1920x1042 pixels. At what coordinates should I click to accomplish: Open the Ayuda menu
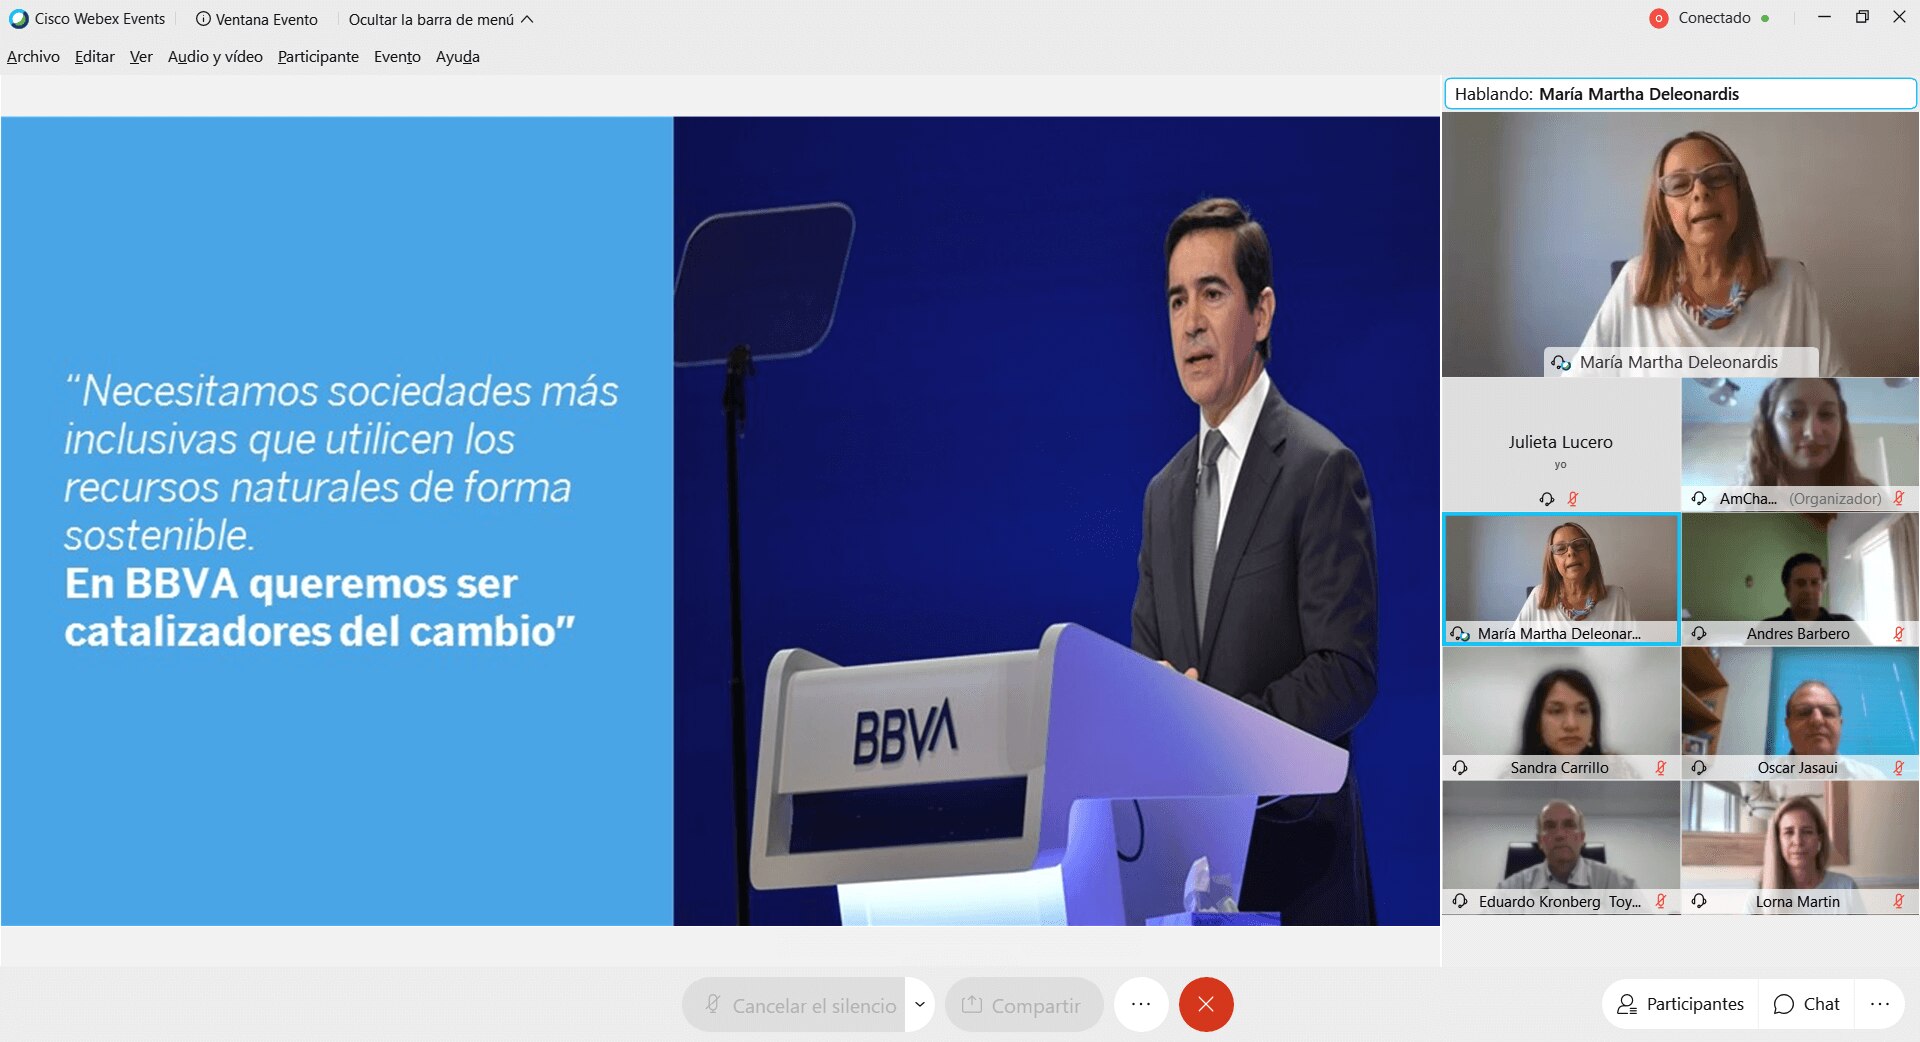[457, 57]
